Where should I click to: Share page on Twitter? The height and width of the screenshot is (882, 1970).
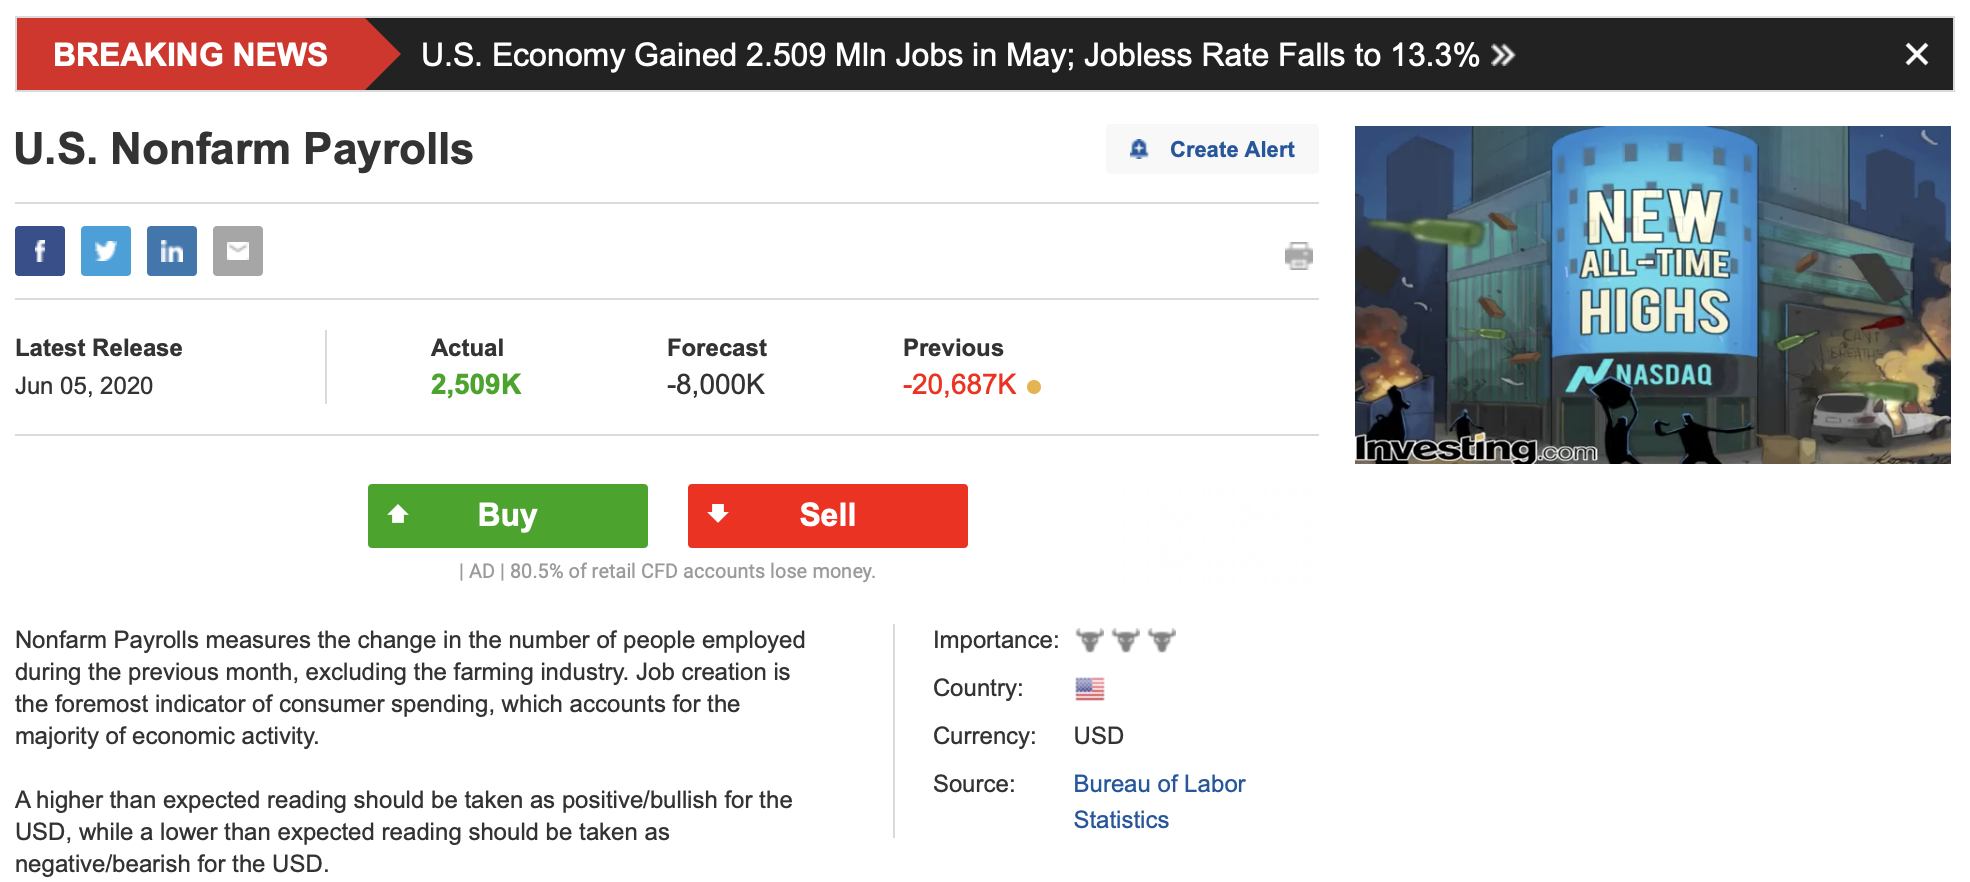pyautogui.click(x=106, y=251)
